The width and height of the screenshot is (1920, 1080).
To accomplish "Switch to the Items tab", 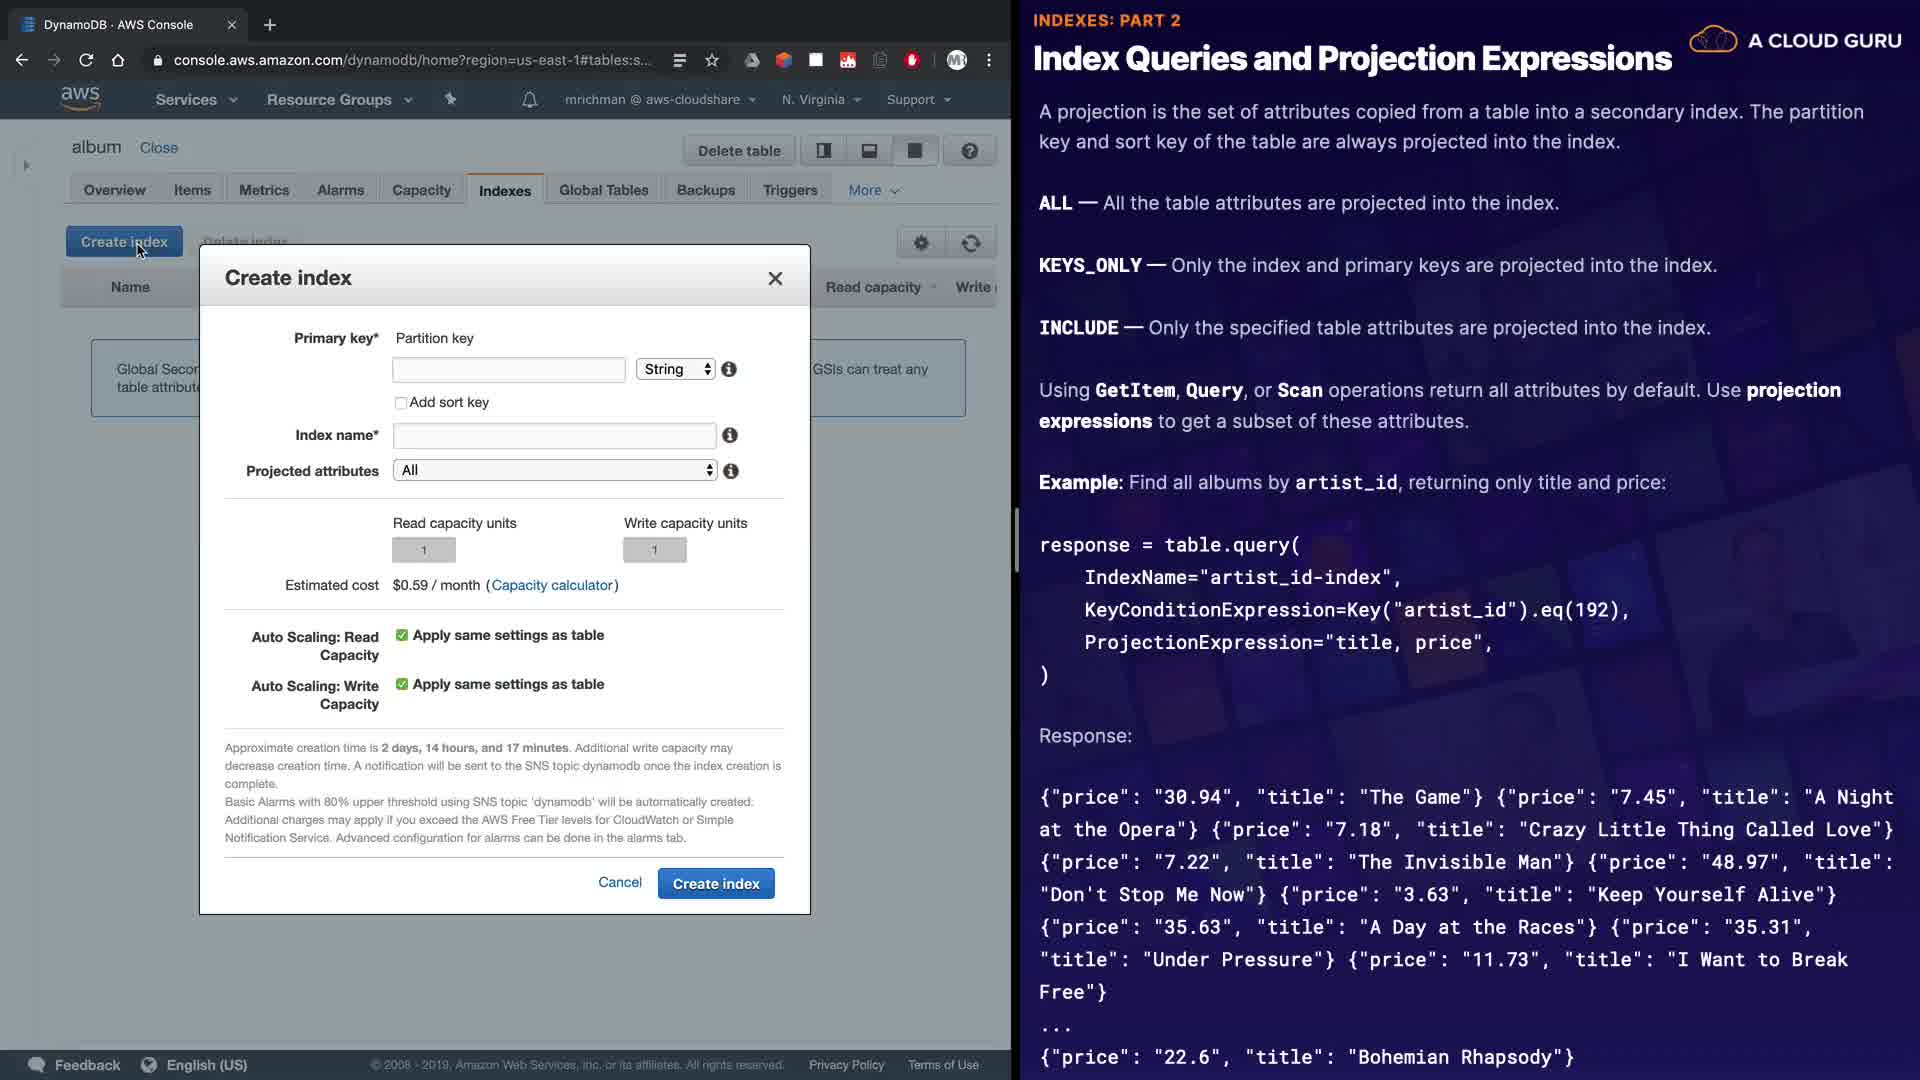I will click(192, 190).
